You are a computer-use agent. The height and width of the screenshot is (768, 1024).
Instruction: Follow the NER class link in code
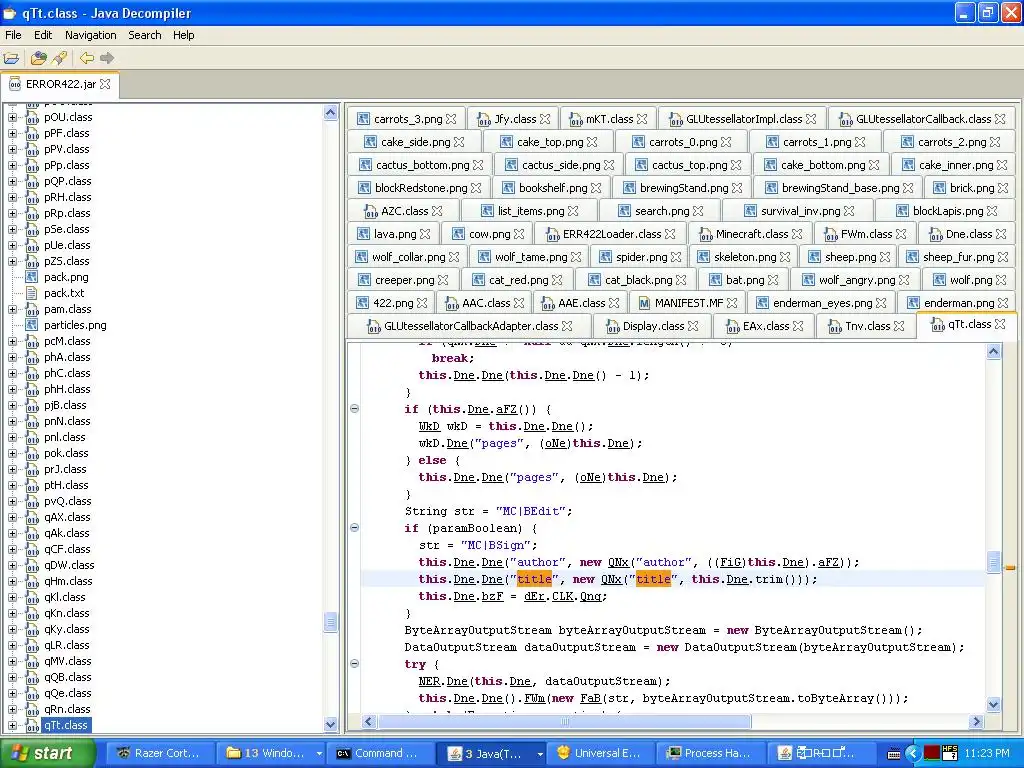(x=429, y=681)
